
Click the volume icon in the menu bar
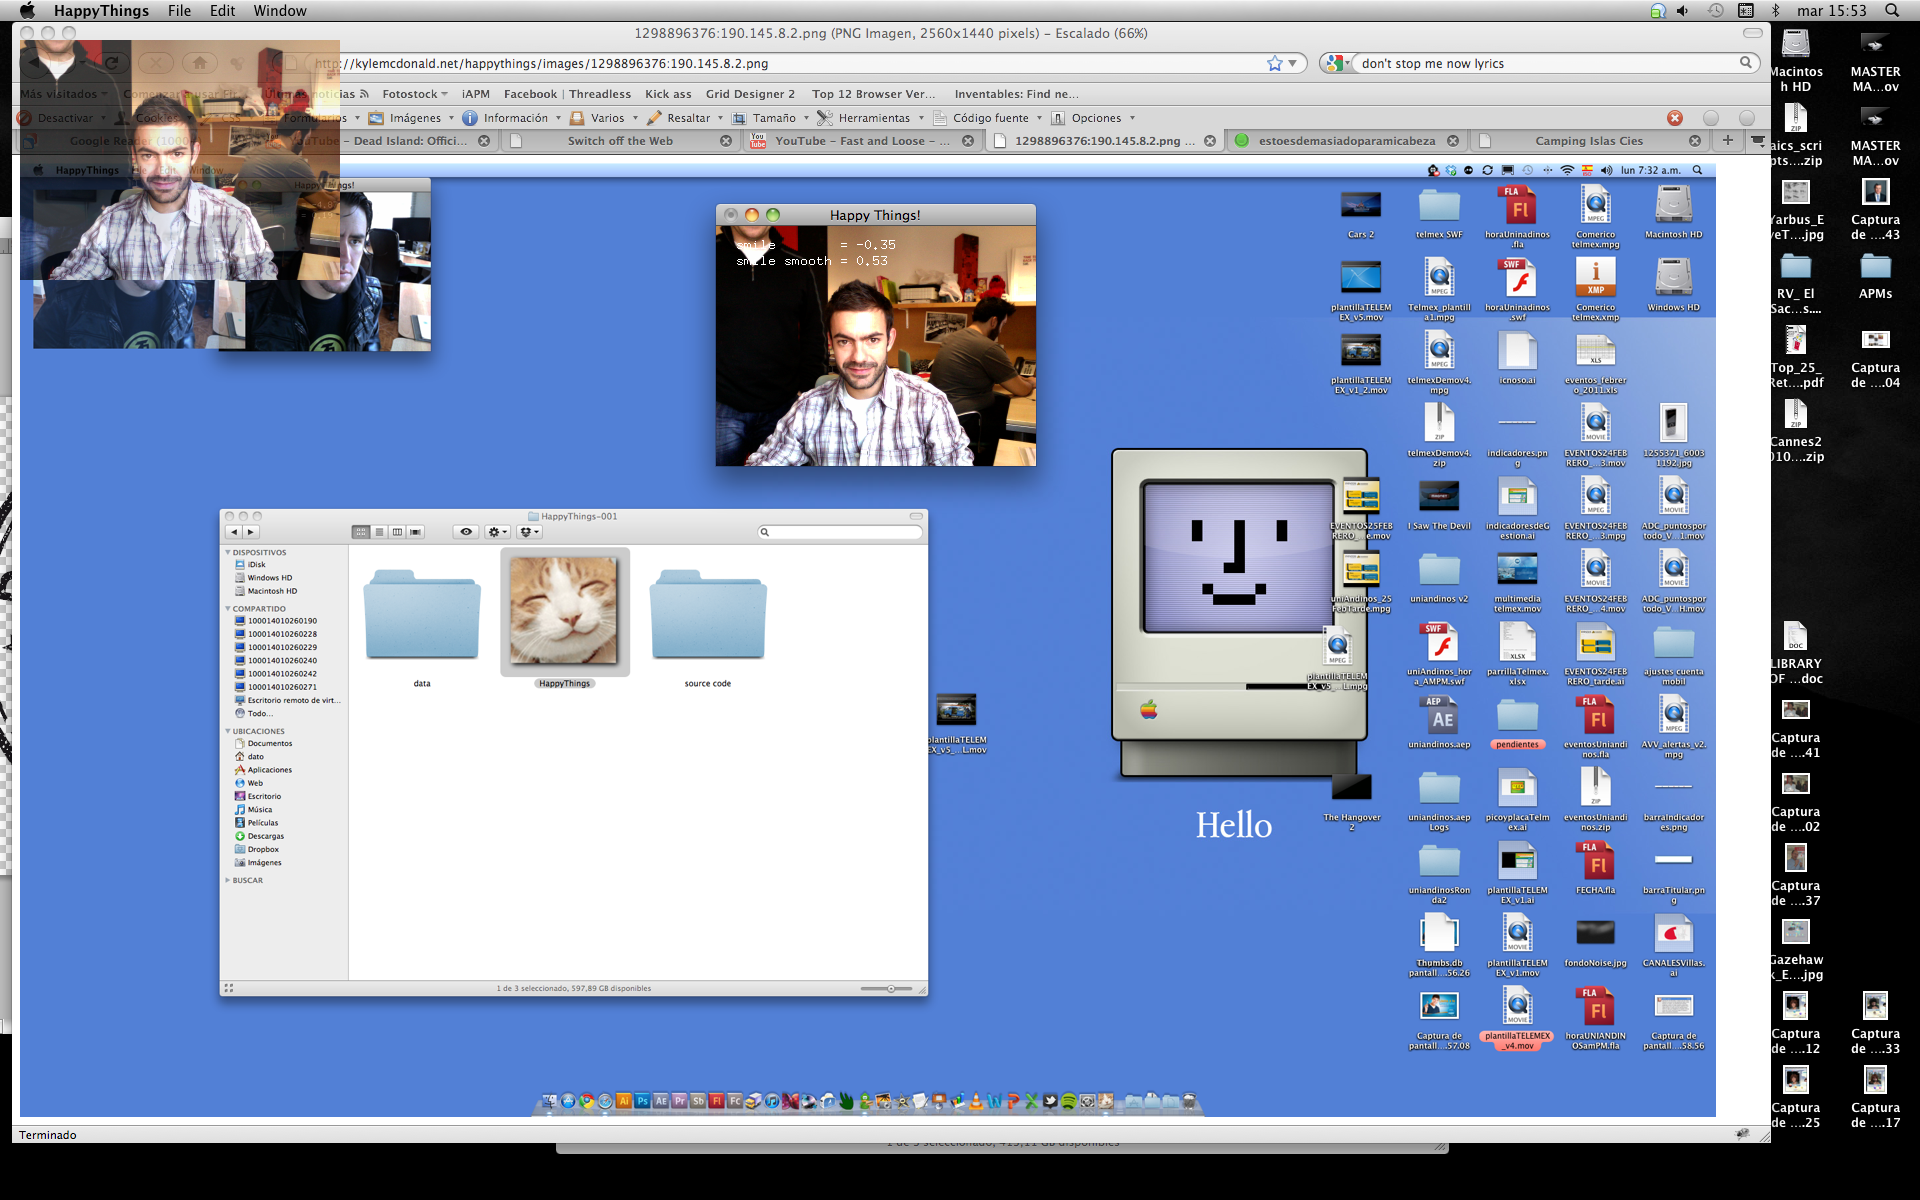click(x=1683, y=11)
